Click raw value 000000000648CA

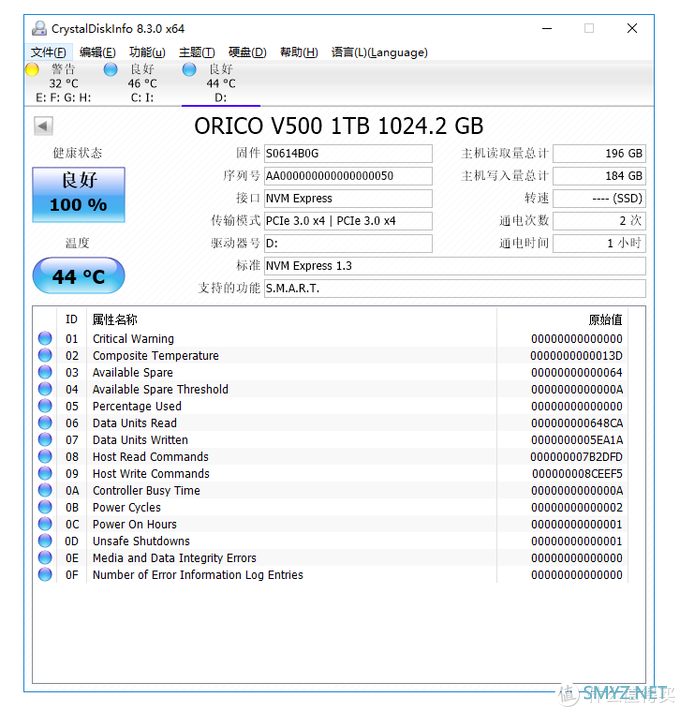[x=577, y=423]
